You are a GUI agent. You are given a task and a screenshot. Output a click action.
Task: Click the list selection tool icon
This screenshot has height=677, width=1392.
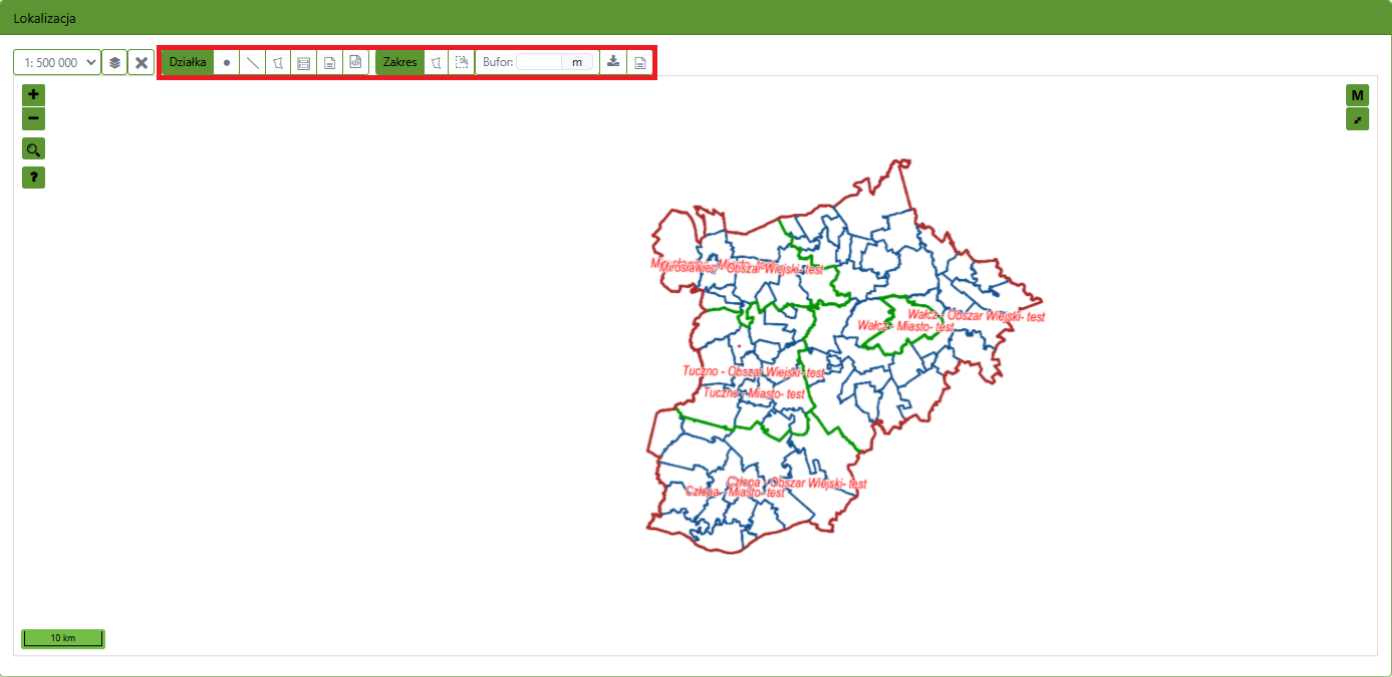(303, 62)
